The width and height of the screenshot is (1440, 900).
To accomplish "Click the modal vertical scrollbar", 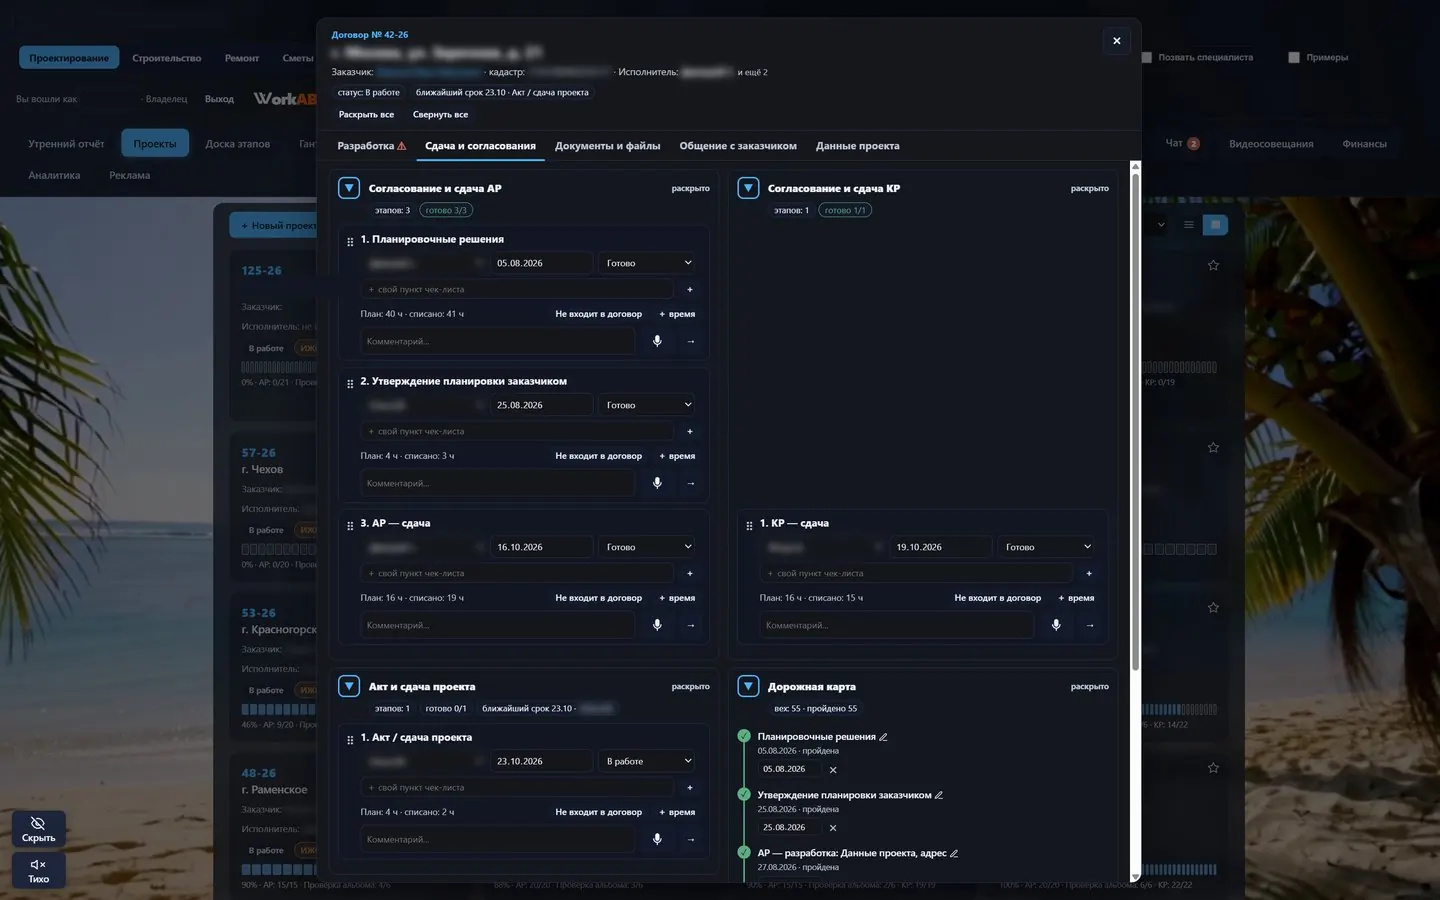I will (1135, 420).
